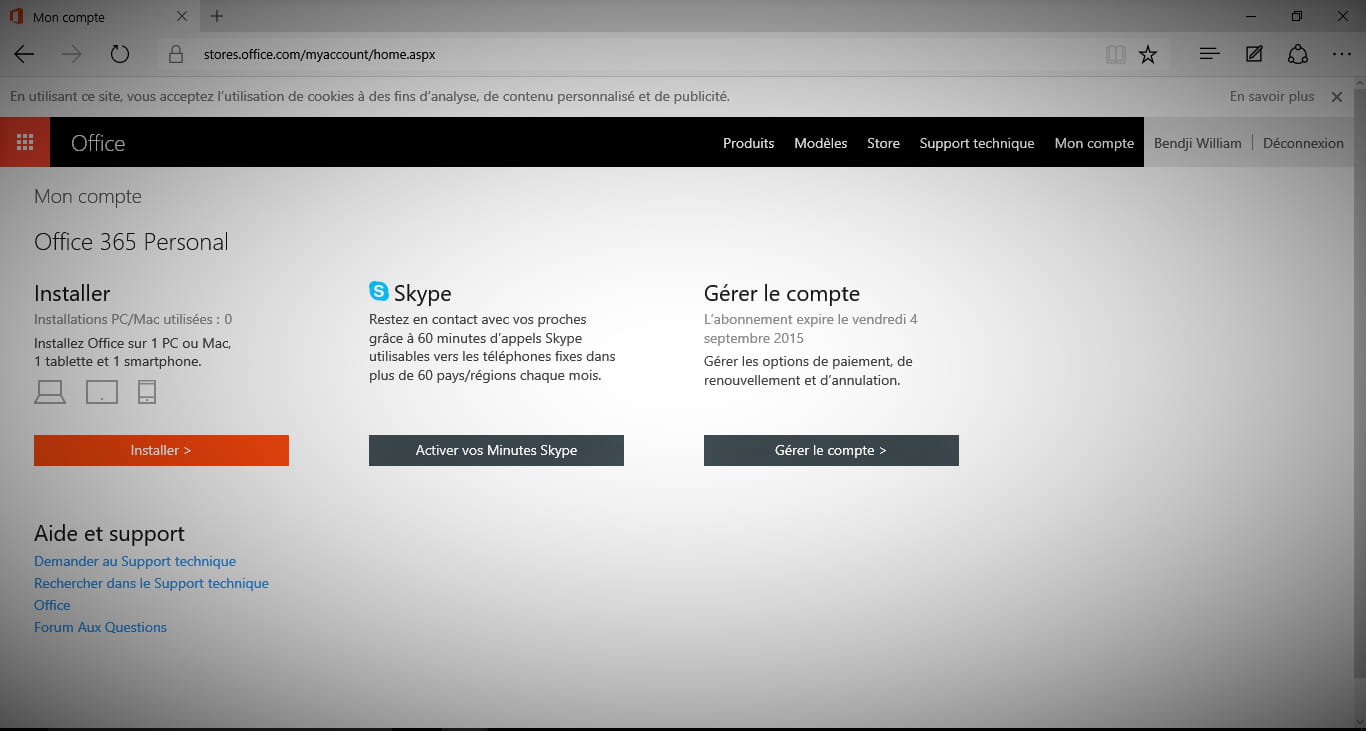Open Support technique in navigation bar

[x=977, y=143]
